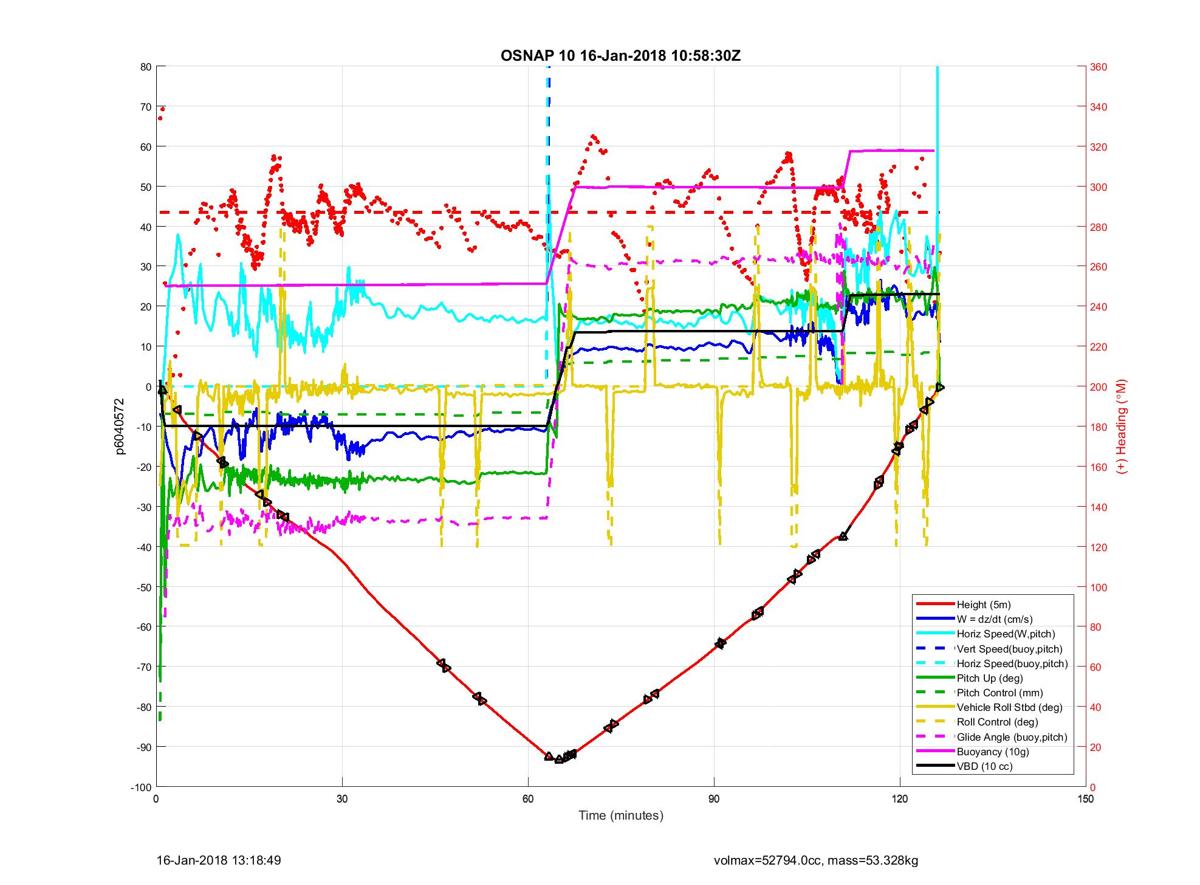Select the Buoyancy (10g) legend entry

(993, 751)
